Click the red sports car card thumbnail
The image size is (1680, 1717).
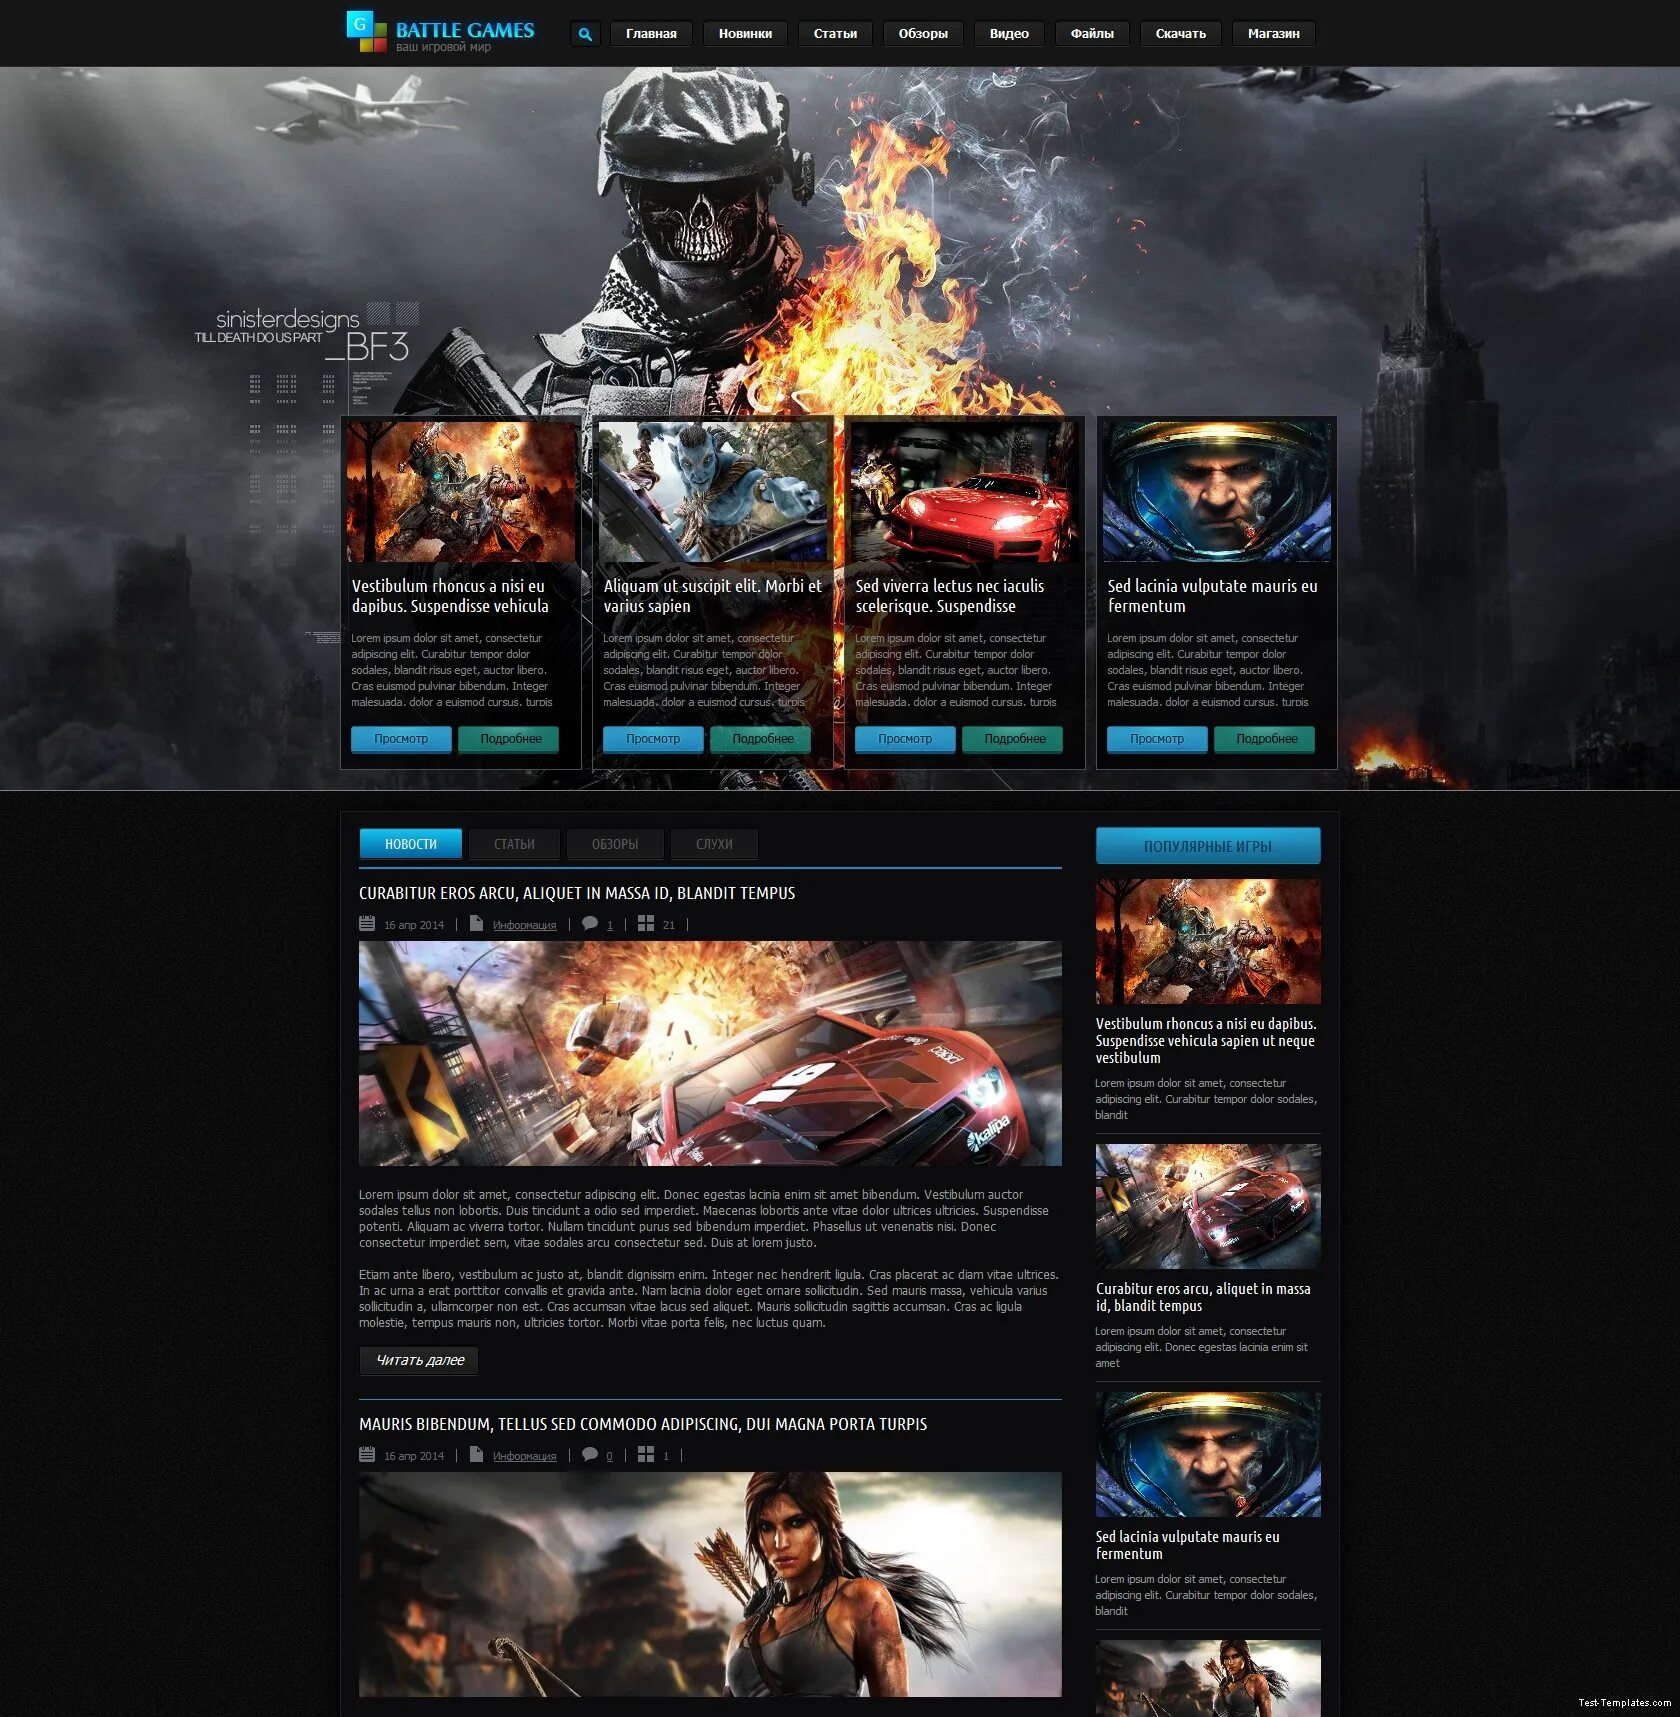965,491
